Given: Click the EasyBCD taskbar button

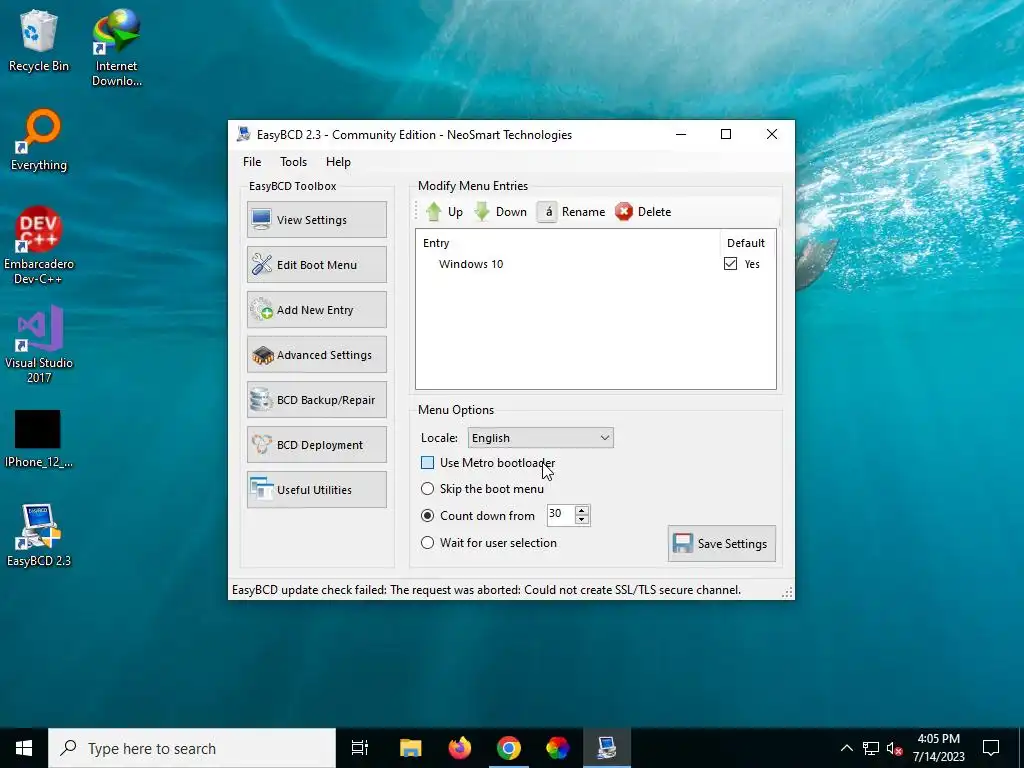Looking at the screenshot, I should (607, 748).
